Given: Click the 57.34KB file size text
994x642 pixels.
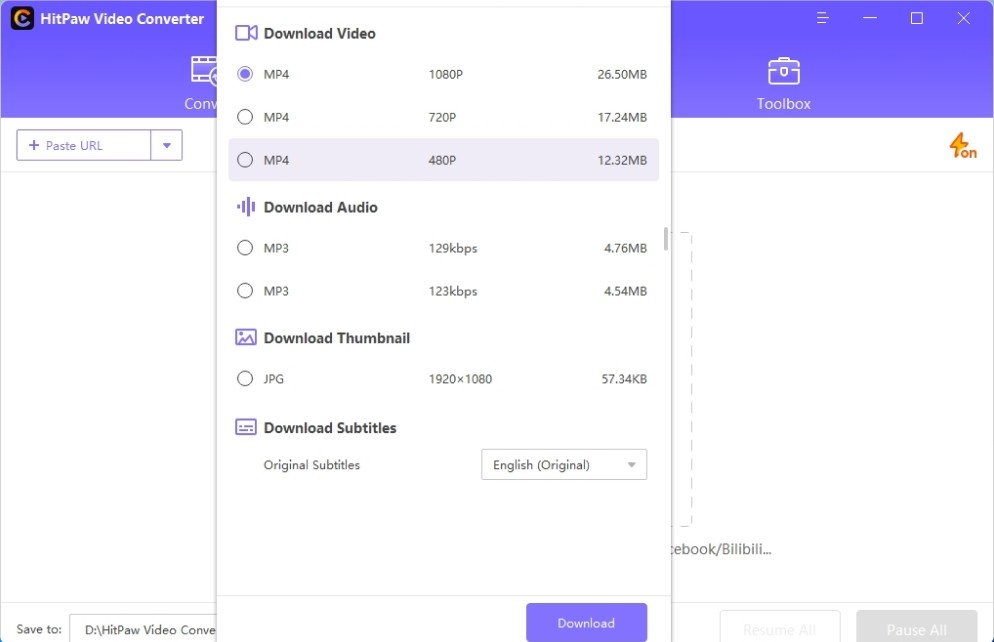Looking at the screenshot, I should tap(624, 379).
